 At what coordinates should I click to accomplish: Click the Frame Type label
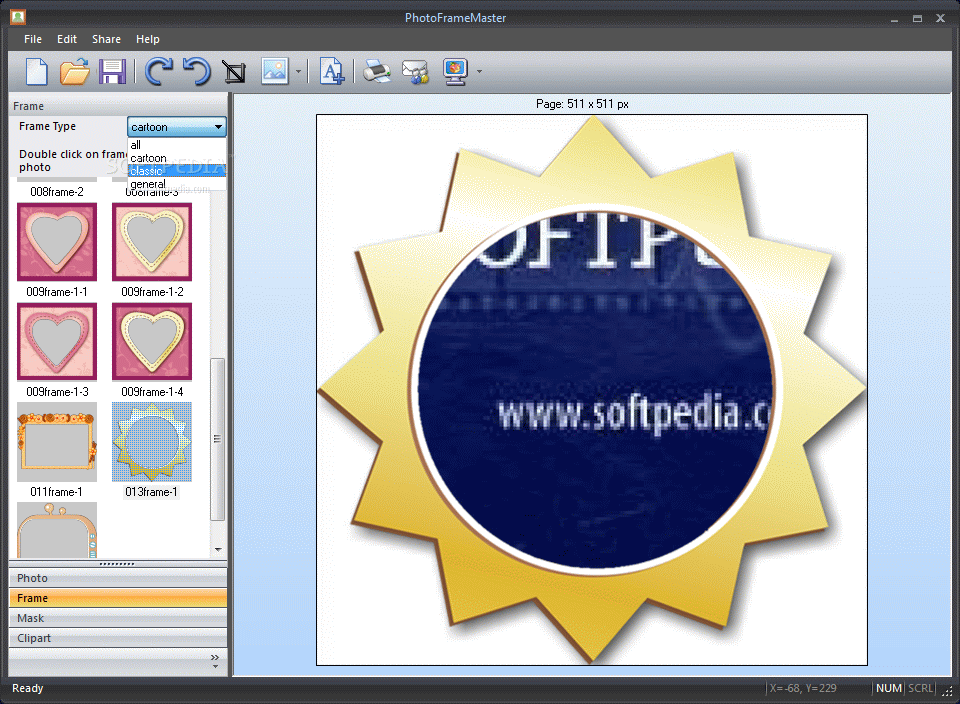[x=48, y=126]
